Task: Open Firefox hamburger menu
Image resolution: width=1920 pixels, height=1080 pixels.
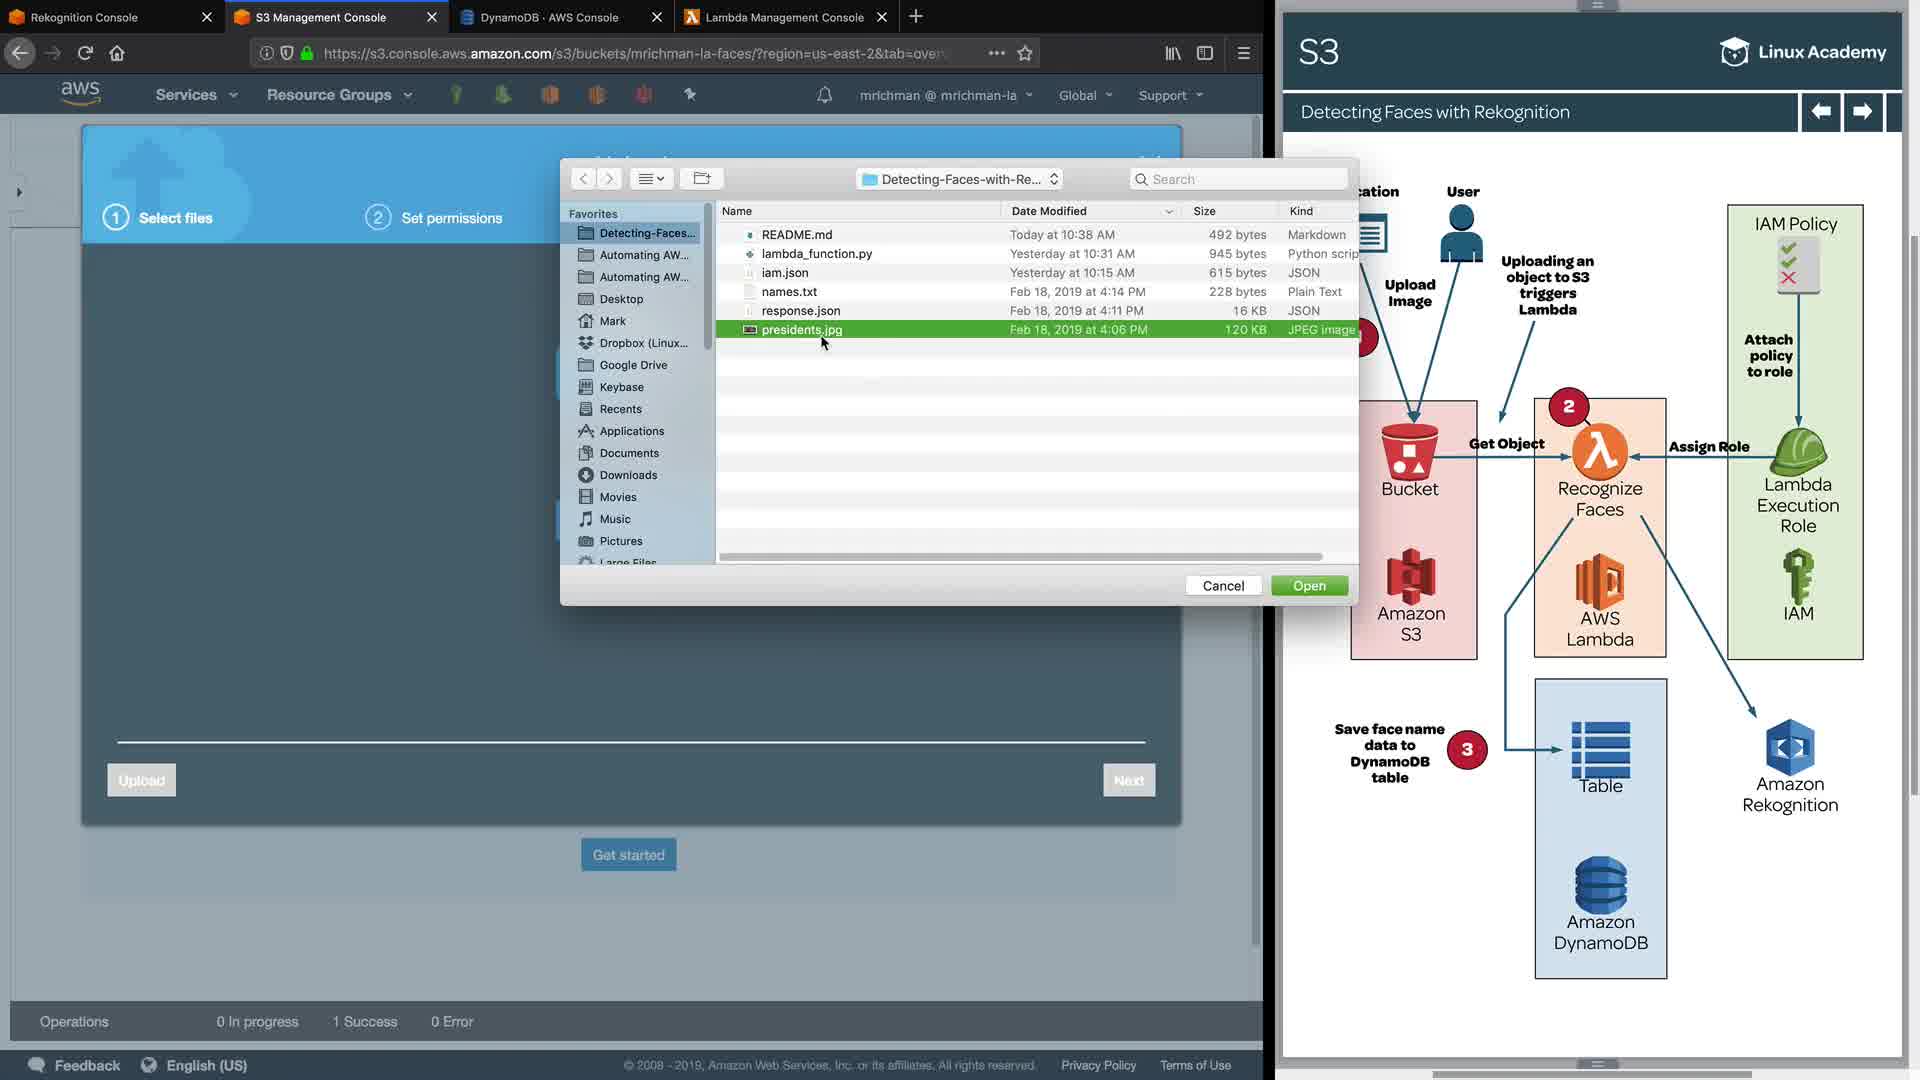Action: [x=1243, y=53]
